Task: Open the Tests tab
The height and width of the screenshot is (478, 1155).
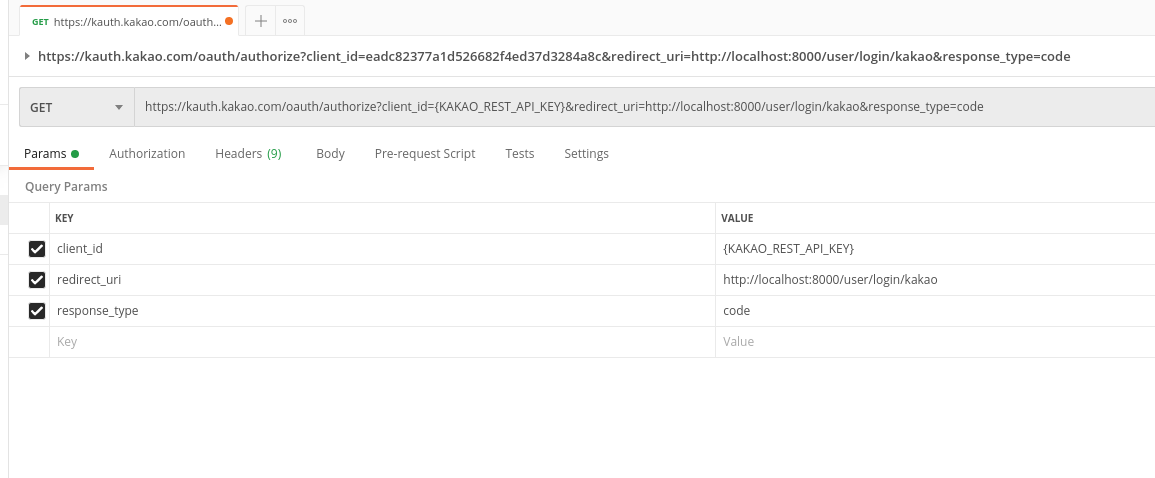Action: point(520,154)
